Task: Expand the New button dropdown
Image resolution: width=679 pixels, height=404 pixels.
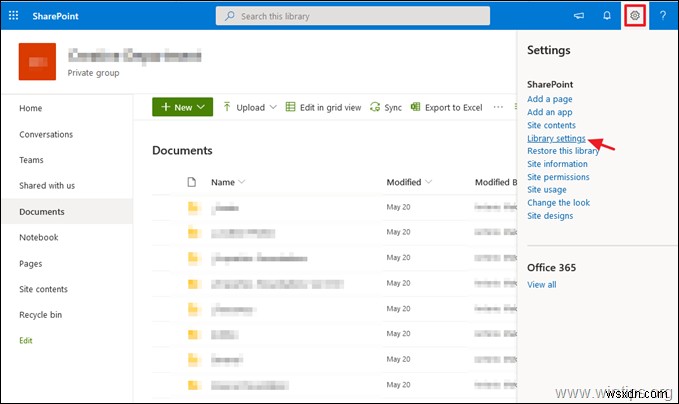Action: click(x=201, y=107)
